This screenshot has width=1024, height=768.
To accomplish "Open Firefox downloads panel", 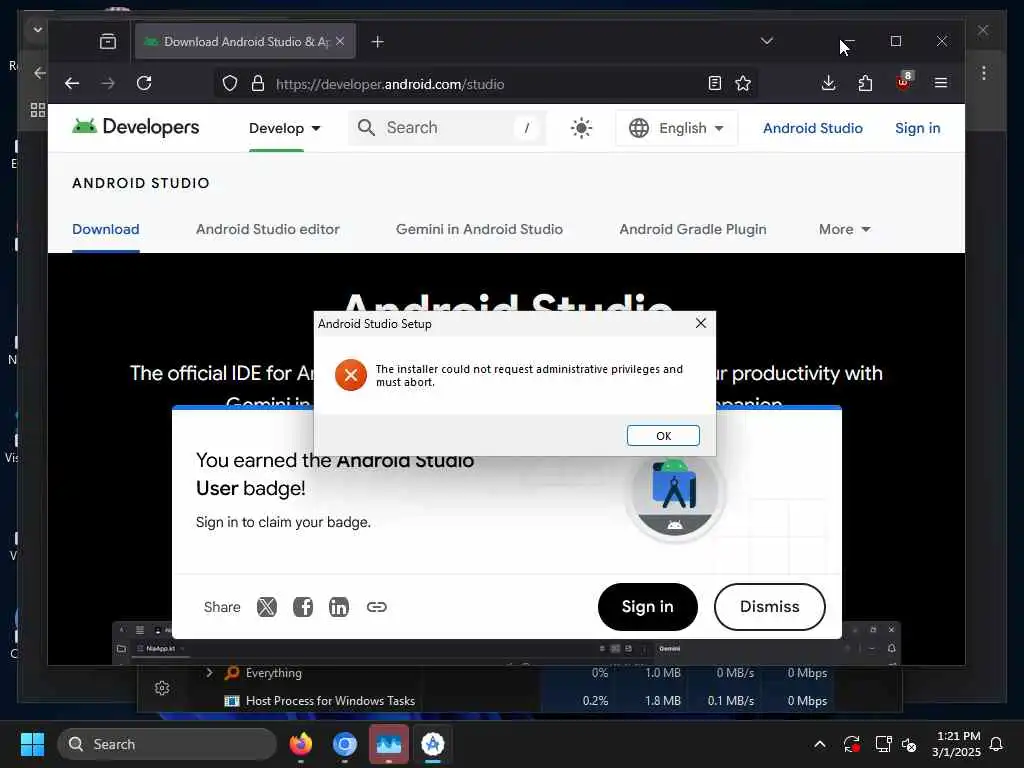I will 828,83.
